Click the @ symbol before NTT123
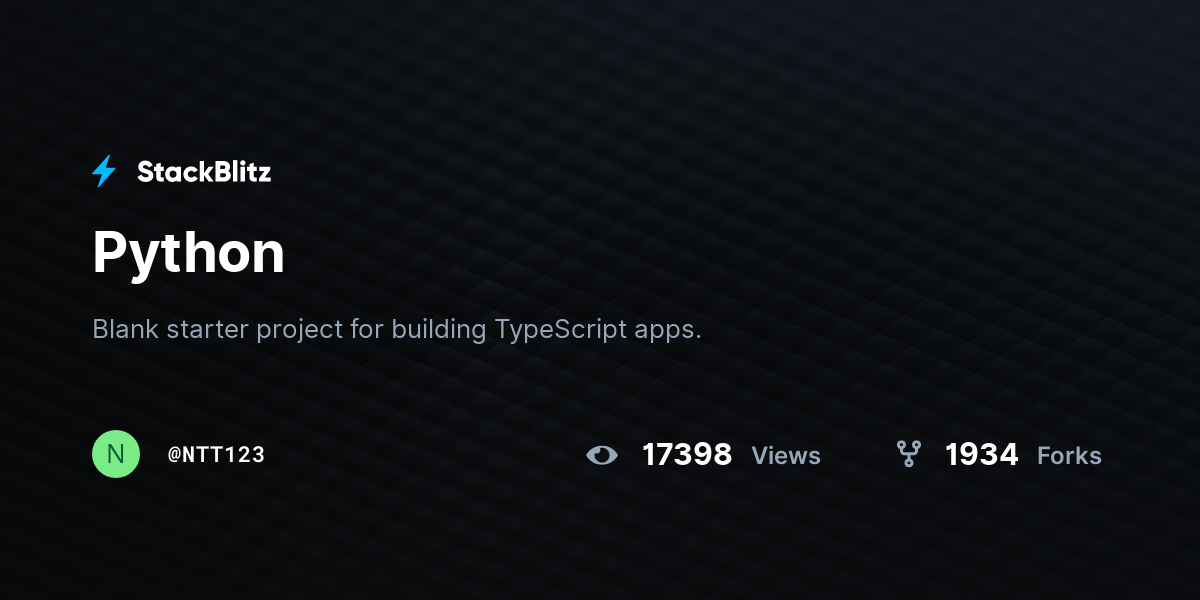This screenshot has height=600, width=1200. 174,455
